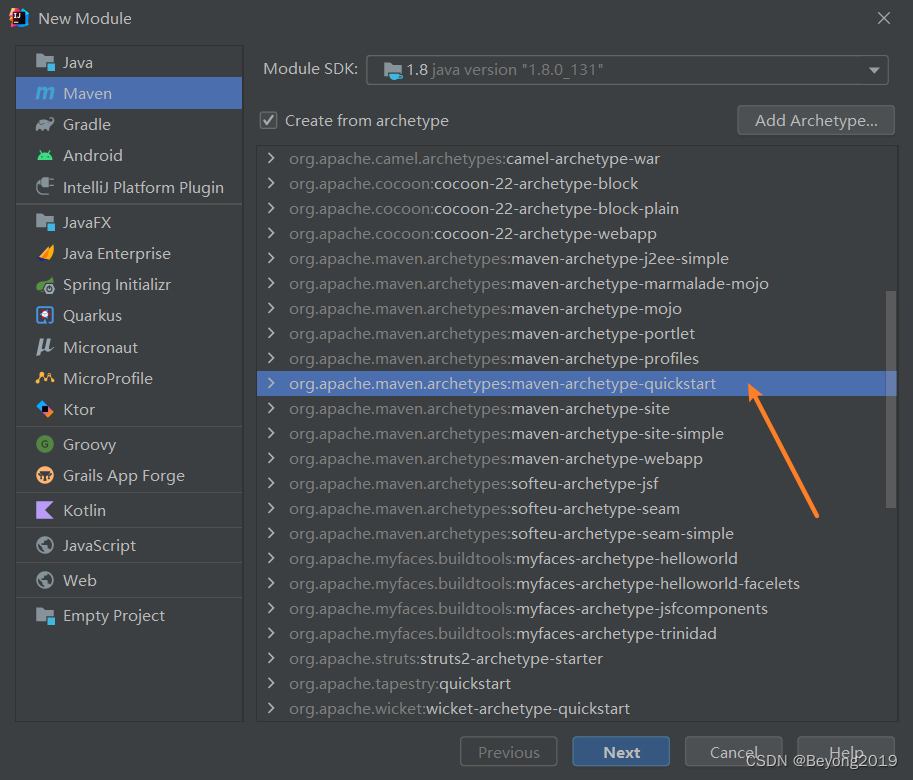Expand cocoon-22-archetype-block node

pyautogui.click(x=271, y=183)
